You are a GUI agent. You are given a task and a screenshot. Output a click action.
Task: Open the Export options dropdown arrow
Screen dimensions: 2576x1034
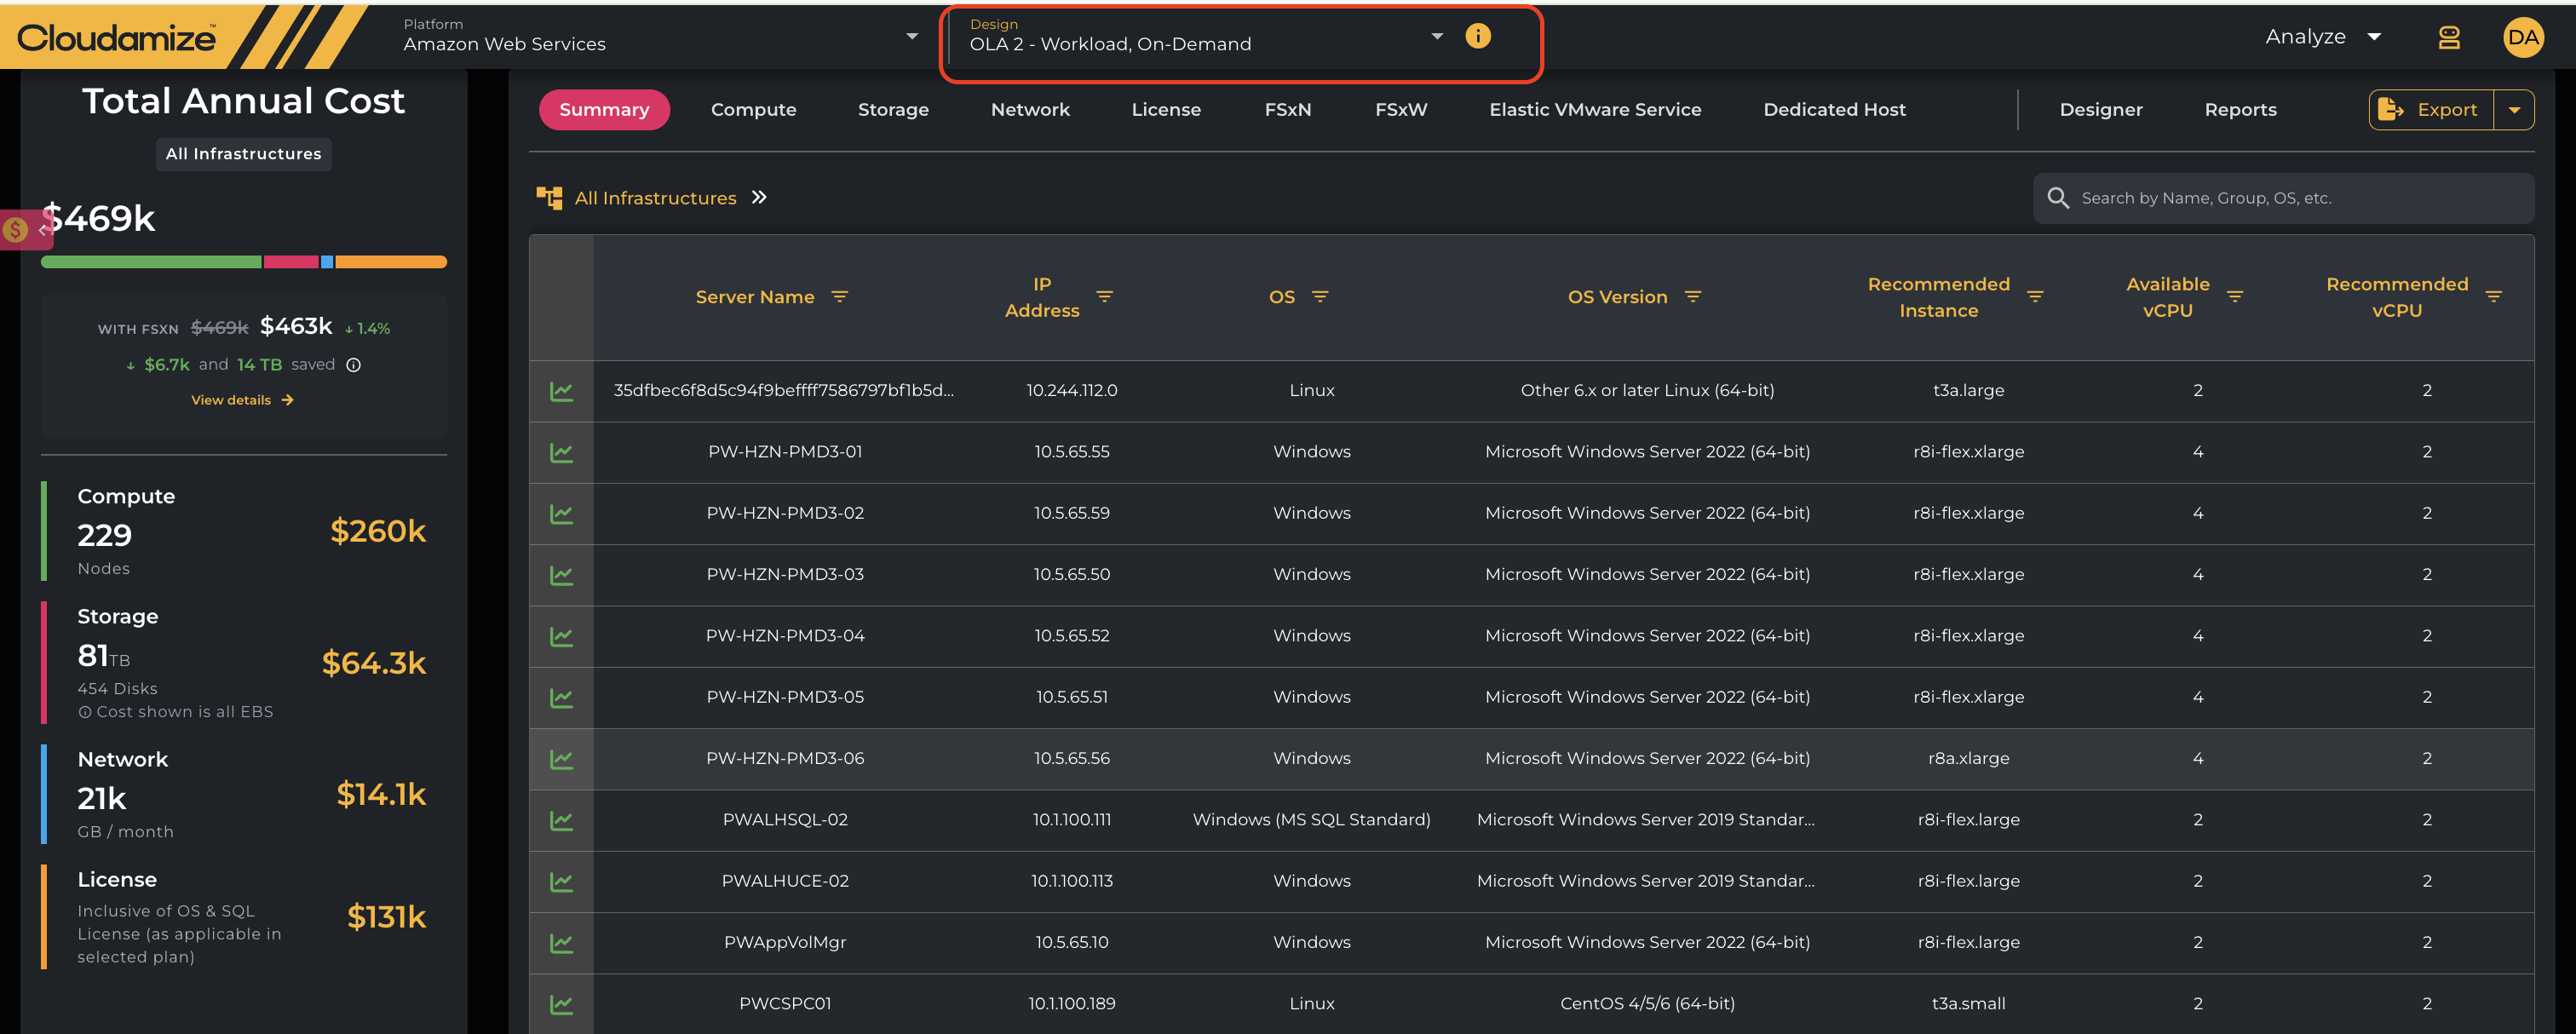(2513, 110)
